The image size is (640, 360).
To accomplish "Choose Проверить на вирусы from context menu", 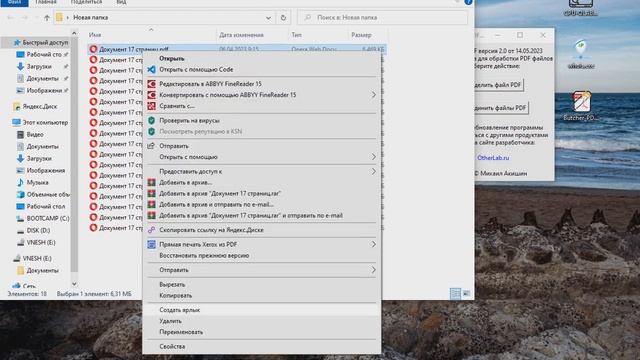I will pos(262,120).
